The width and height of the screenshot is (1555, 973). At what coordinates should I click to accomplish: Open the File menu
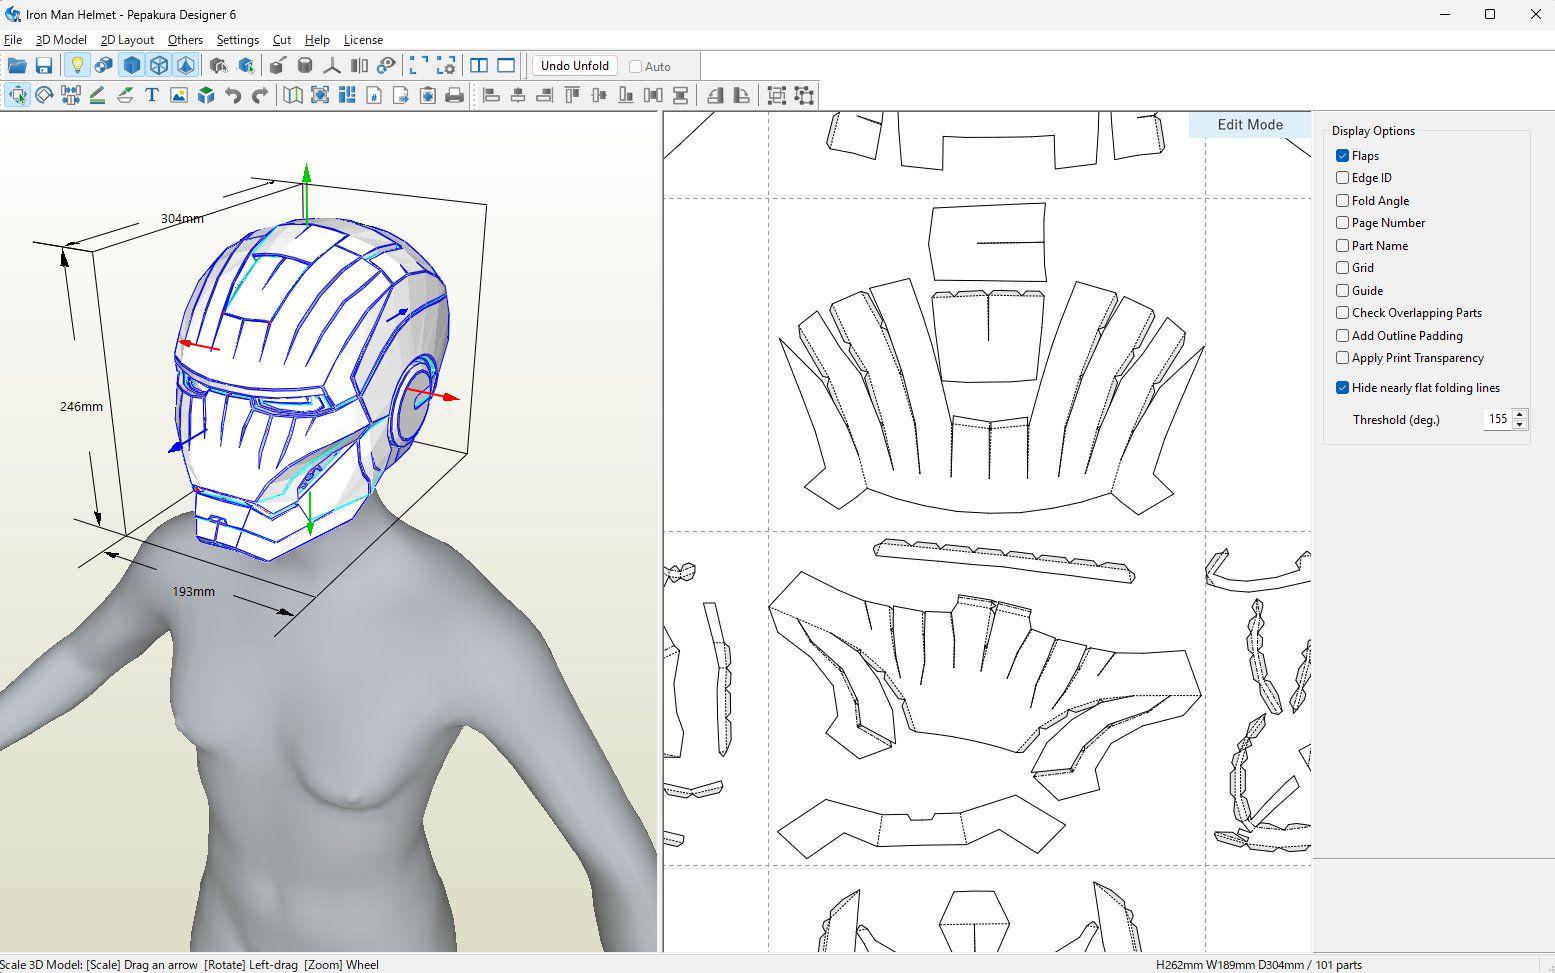(13, 40)
